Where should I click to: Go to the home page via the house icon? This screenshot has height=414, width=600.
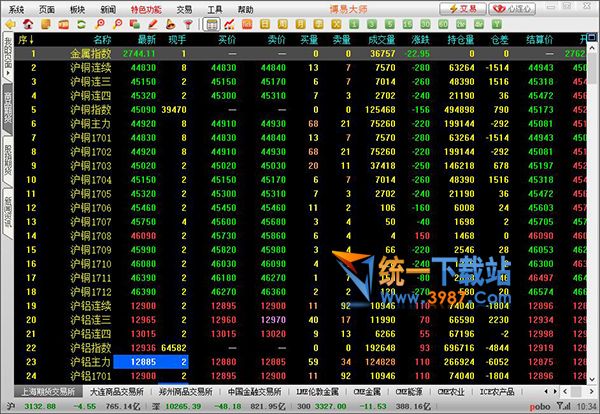28,24
